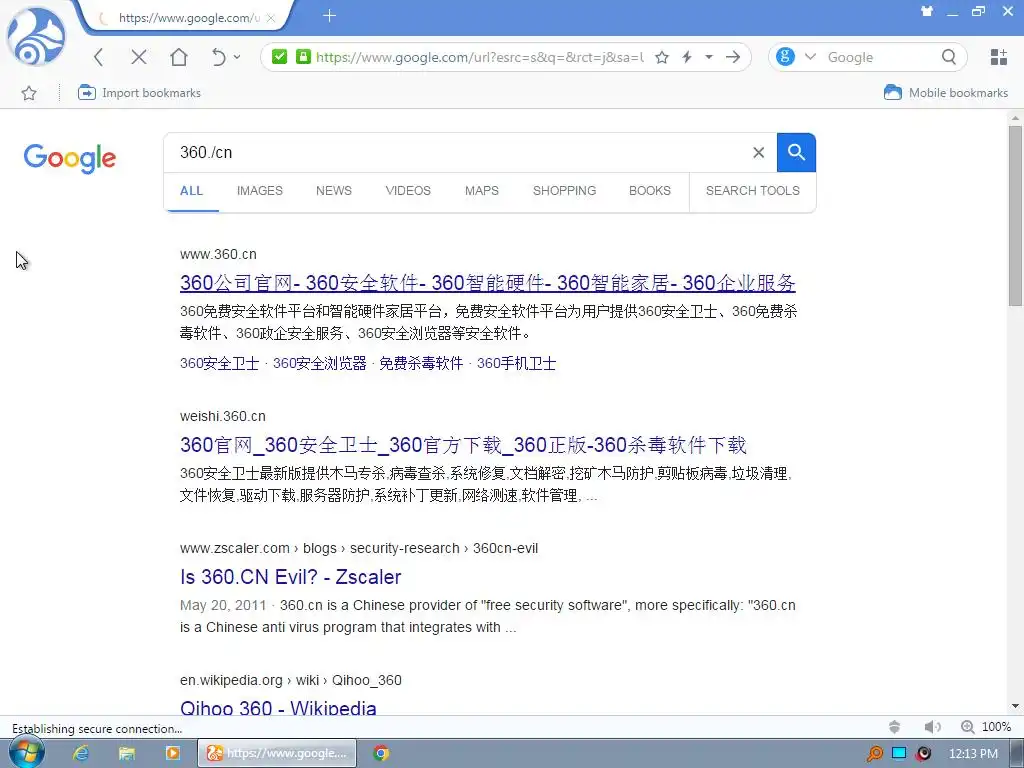Switch to SHOPPING tab
1024x768 pixels.
(x=564, y=191)
